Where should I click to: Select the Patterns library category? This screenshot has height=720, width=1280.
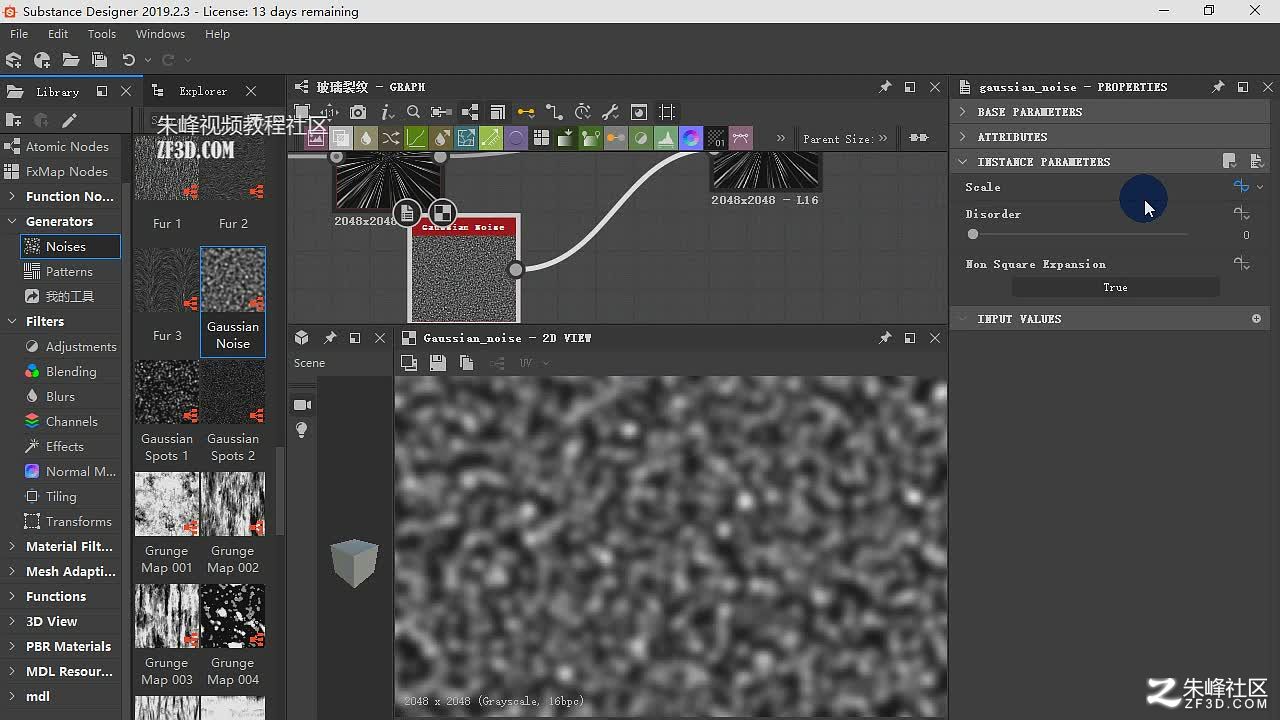coord(69,271)
